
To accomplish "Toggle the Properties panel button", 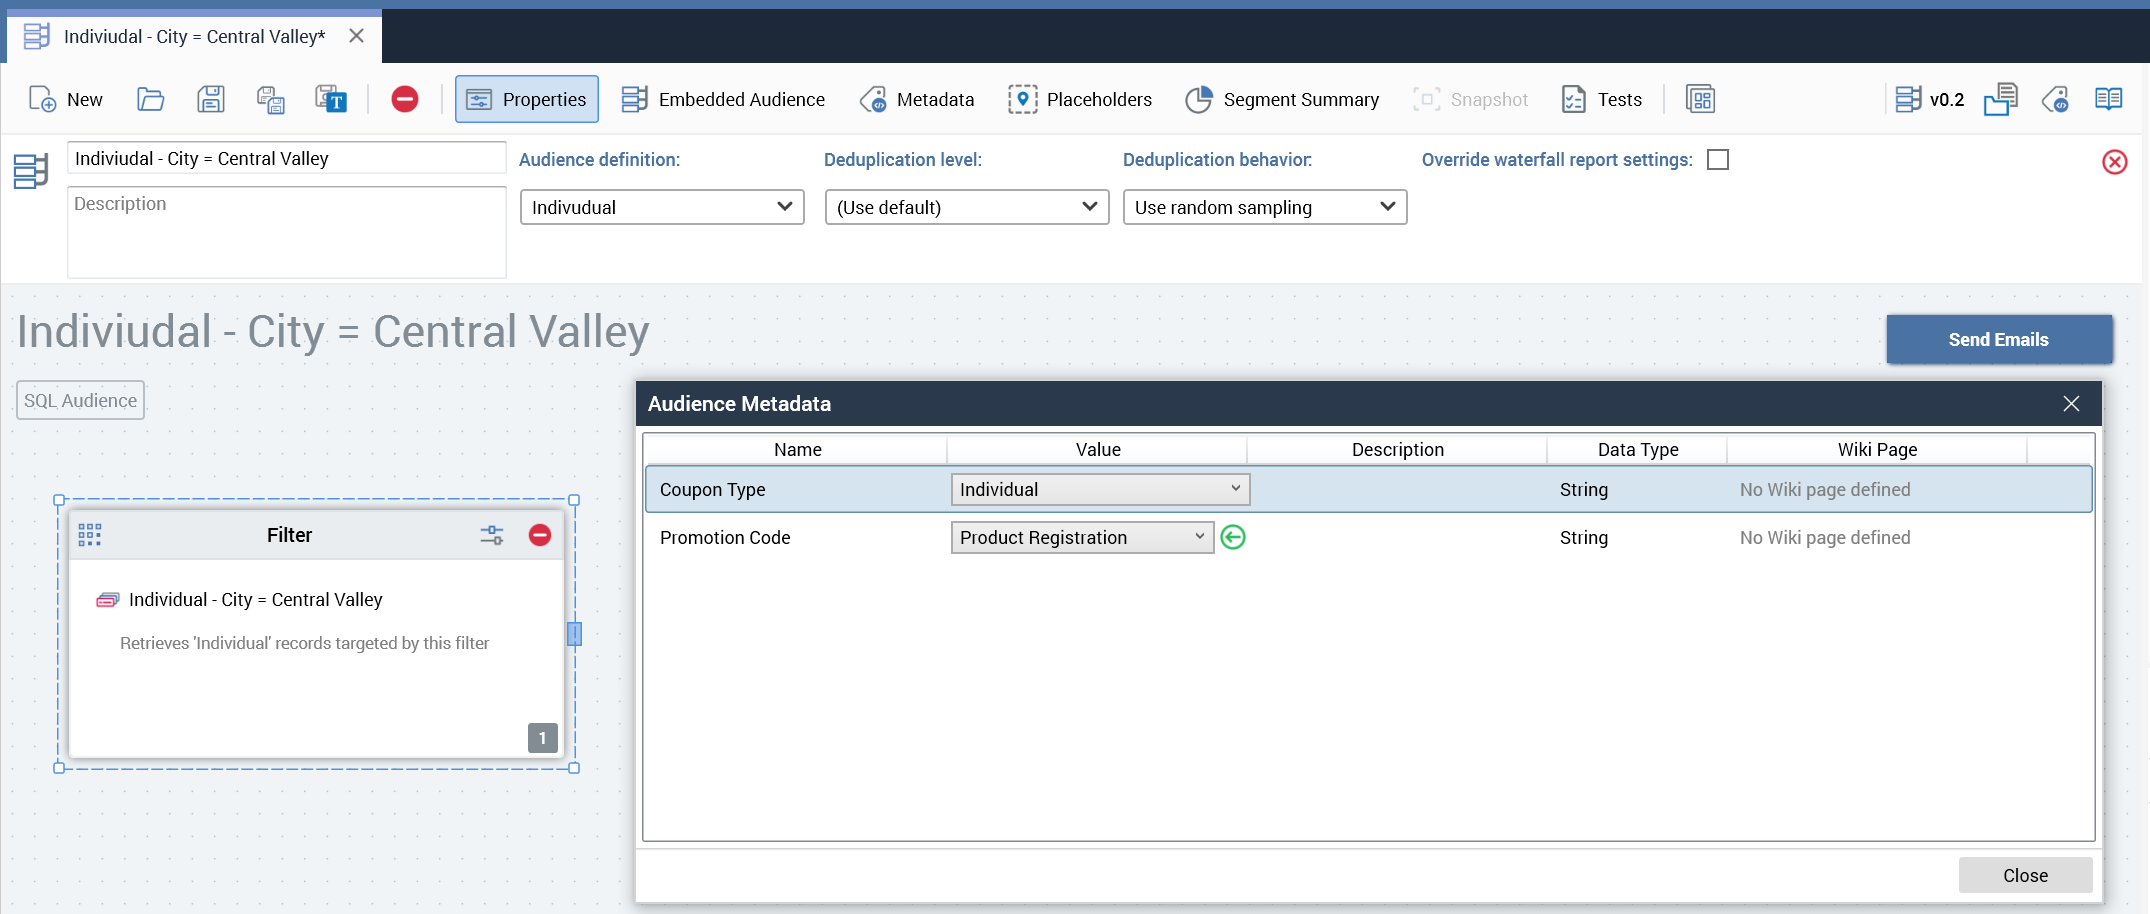I will tap(527, 99).
